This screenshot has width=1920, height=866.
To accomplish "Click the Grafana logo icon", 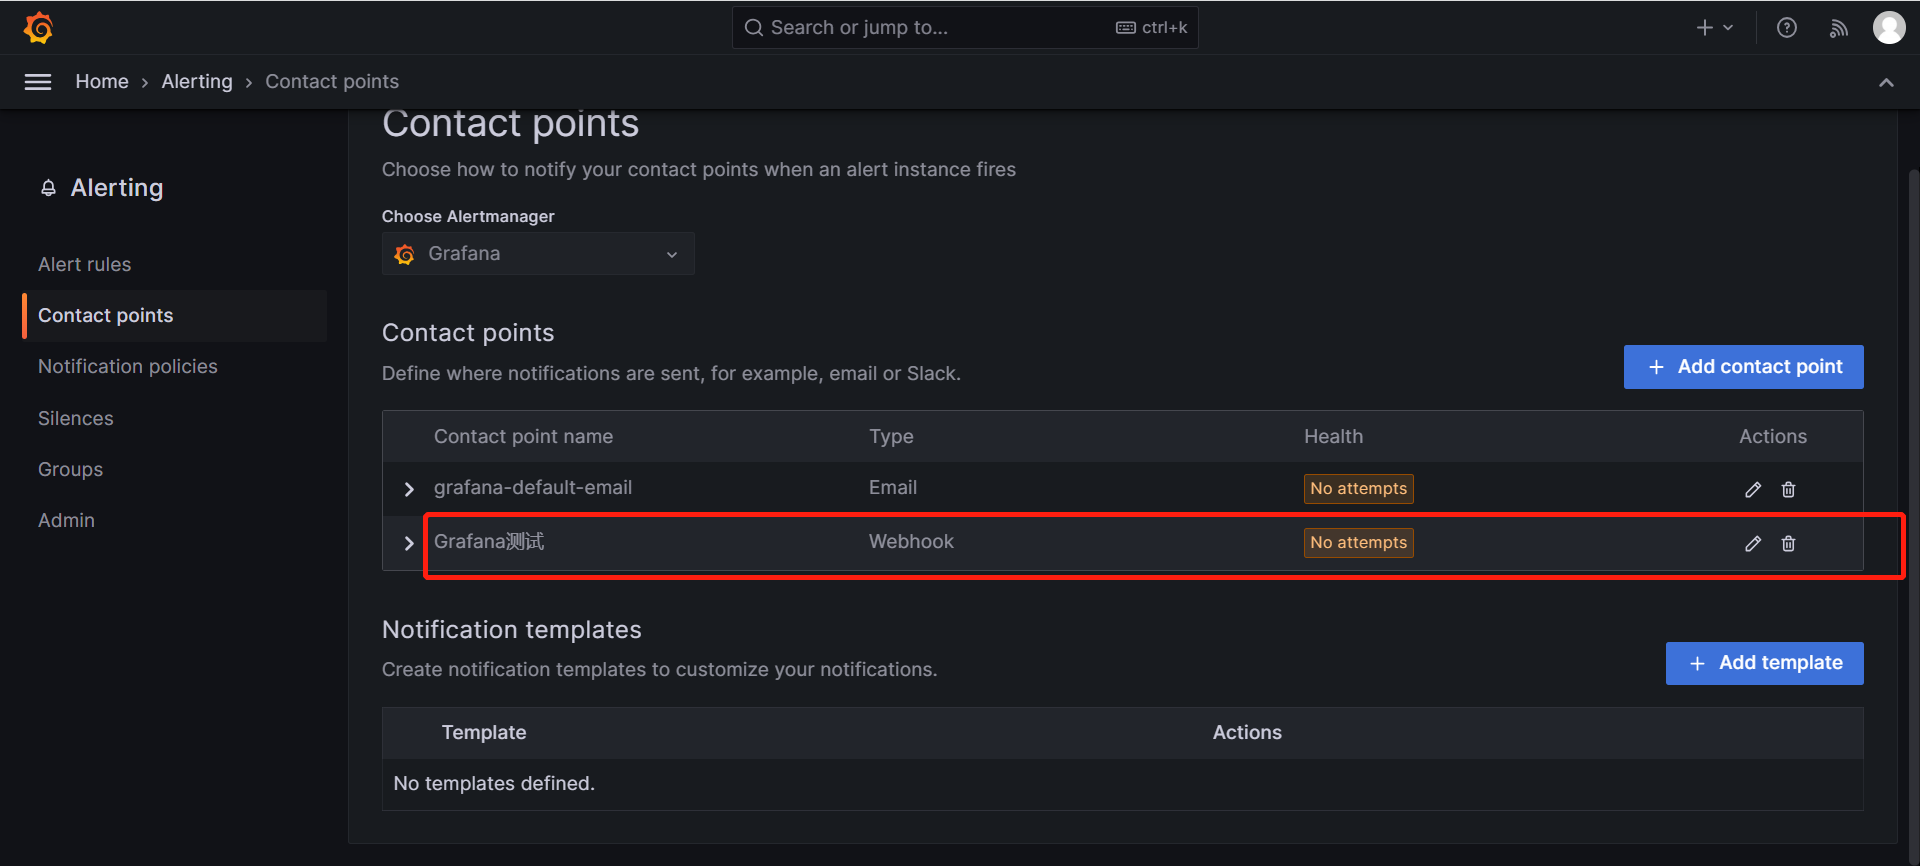I will [x=38, y=28].
